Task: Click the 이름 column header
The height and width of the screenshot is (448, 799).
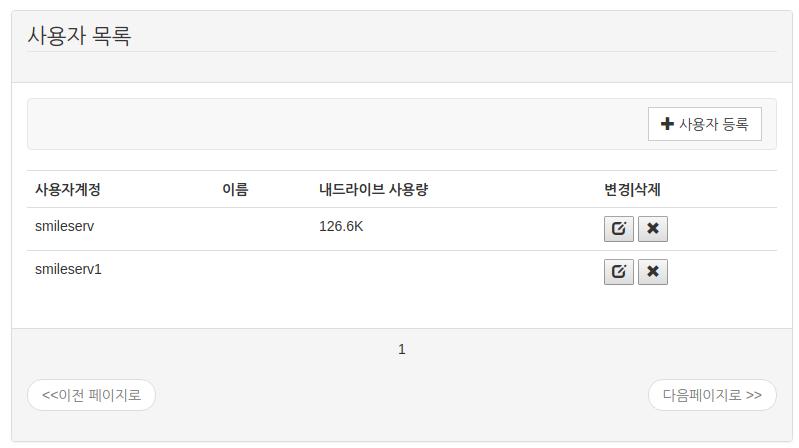Action: 235,189
